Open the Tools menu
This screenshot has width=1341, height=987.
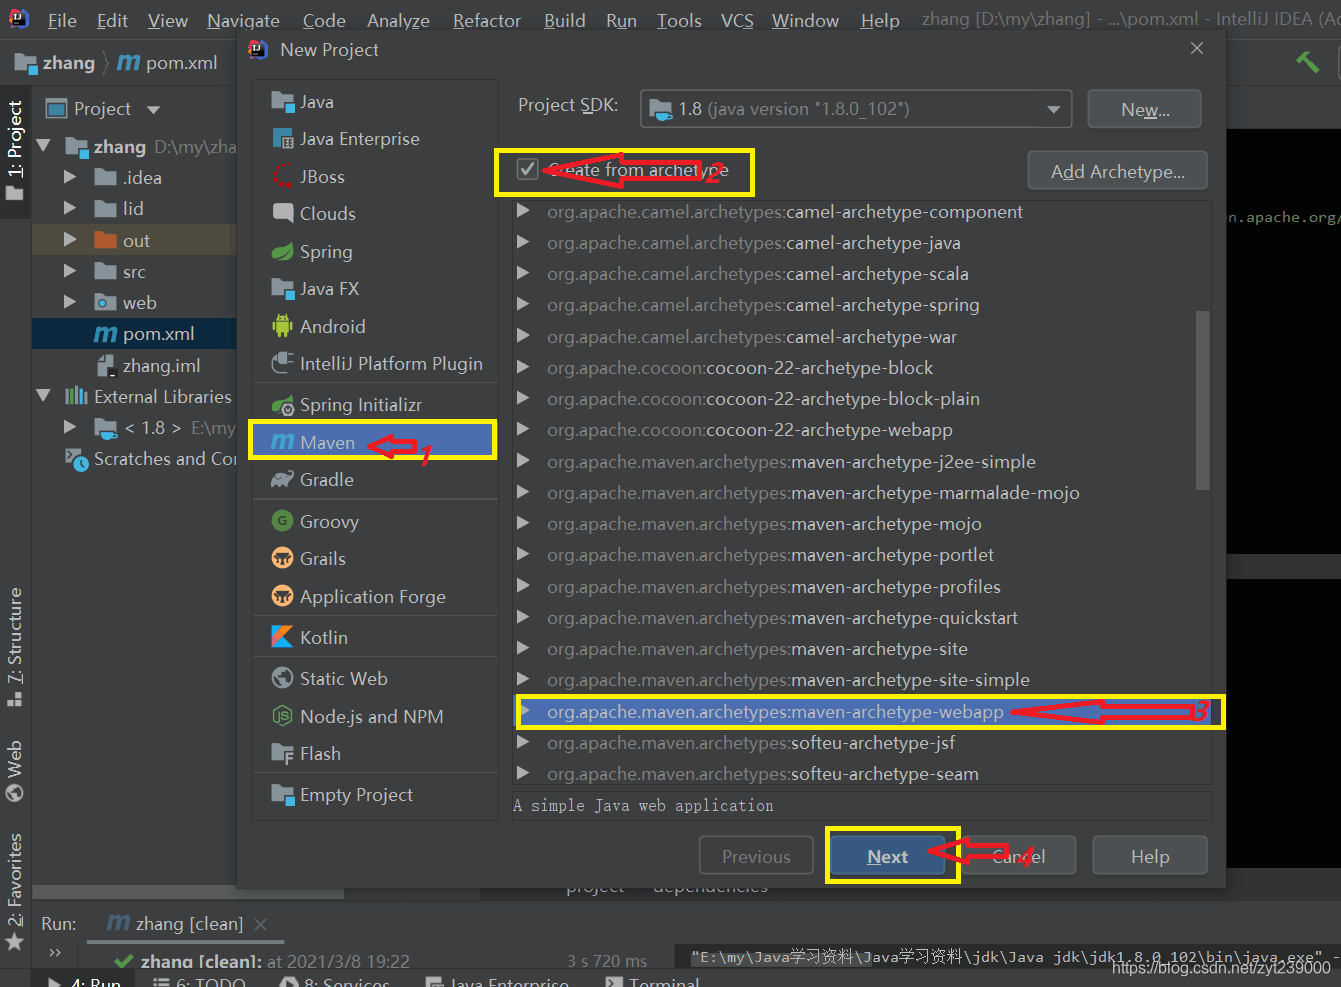tap(679, 20)
